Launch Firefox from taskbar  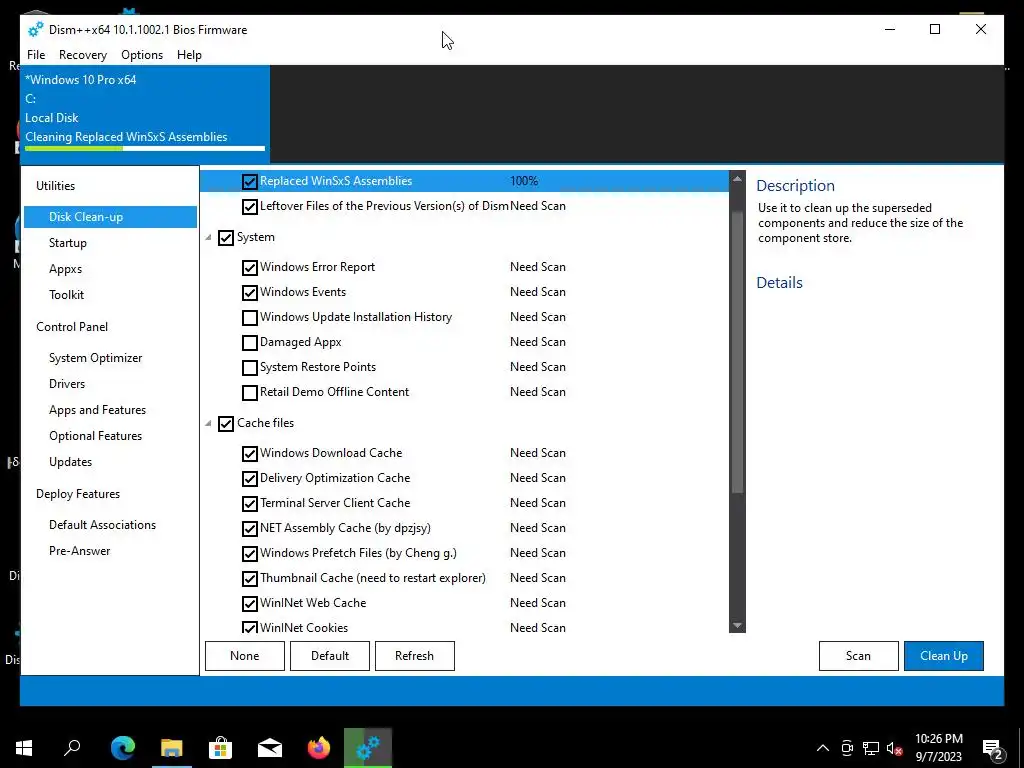tap(319, 748)
